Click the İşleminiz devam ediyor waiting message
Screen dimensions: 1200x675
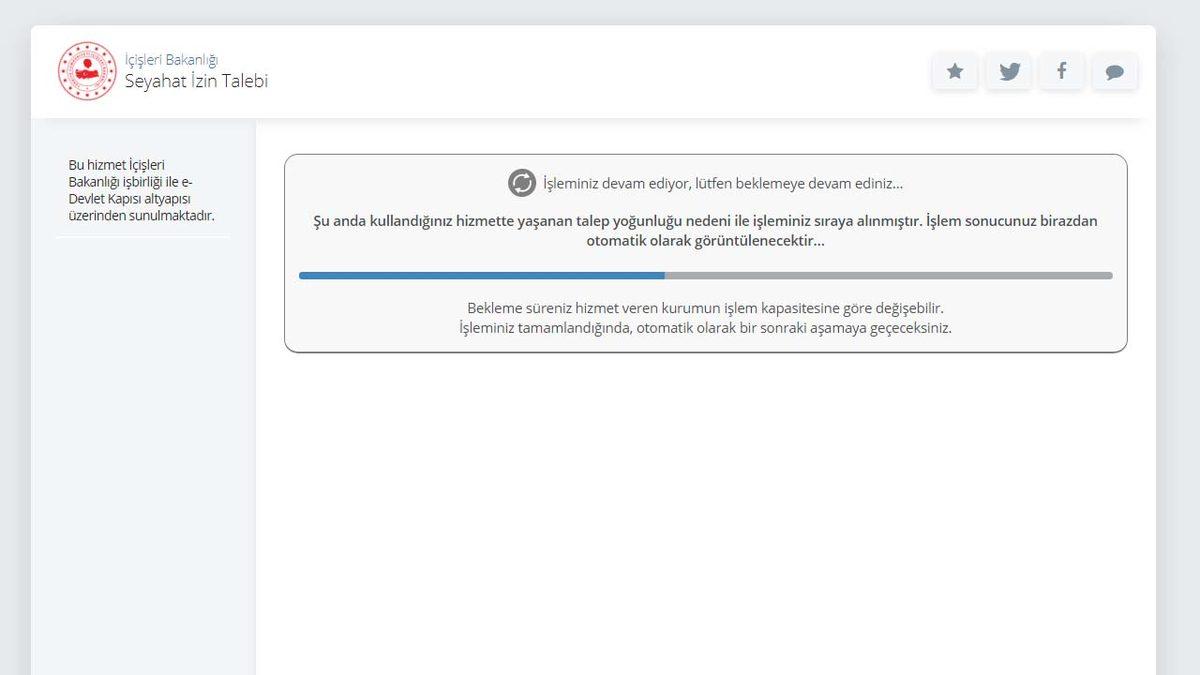coord(721,183)
